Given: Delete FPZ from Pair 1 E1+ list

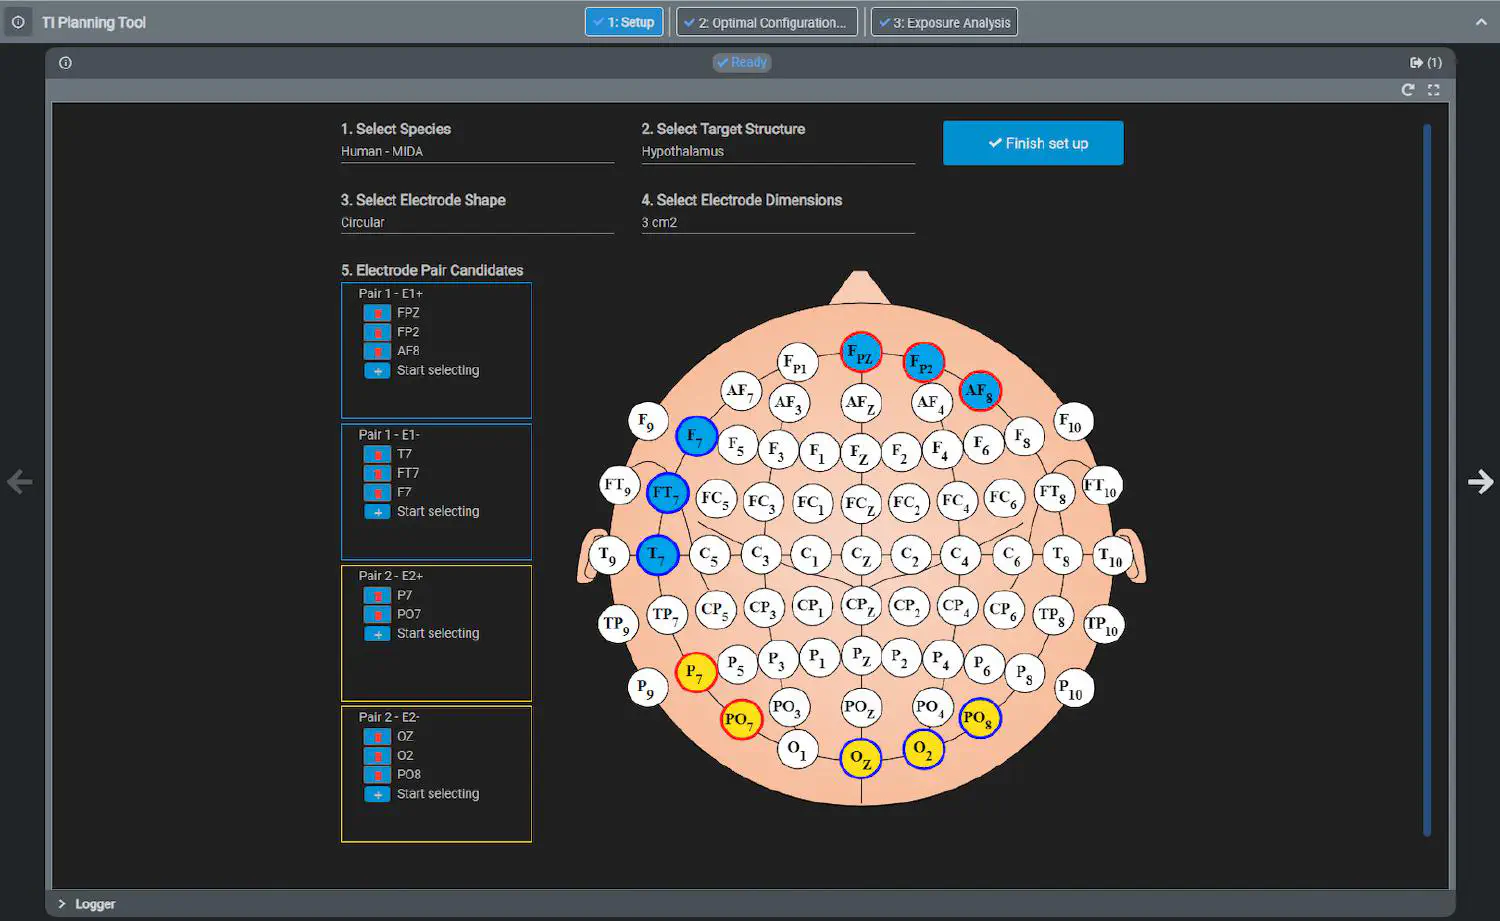Looking at the screenshot, I should 377,313.
